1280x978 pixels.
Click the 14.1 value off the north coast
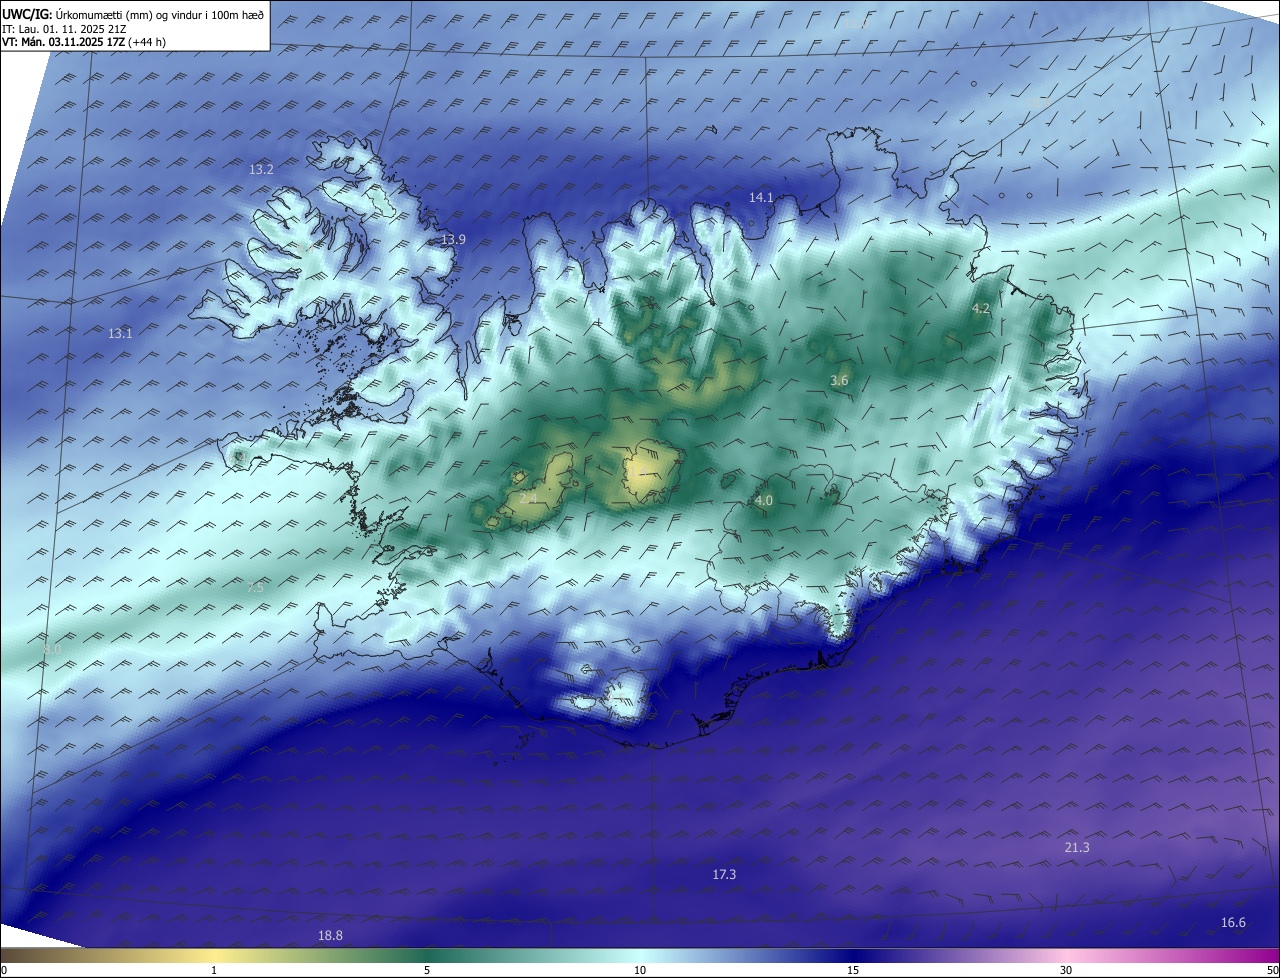point(761,198)
